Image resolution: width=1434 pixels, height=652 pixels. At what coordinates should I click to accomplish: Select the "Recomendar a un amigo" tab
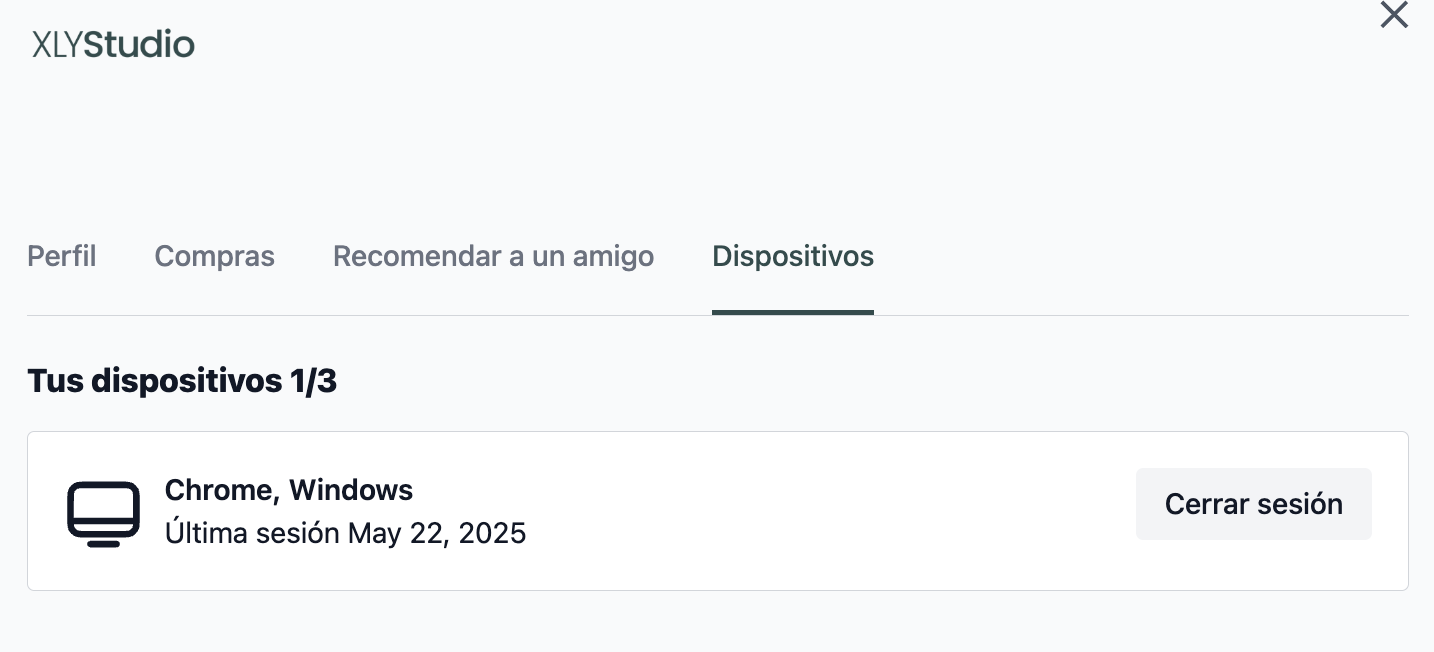coord(493,256)
